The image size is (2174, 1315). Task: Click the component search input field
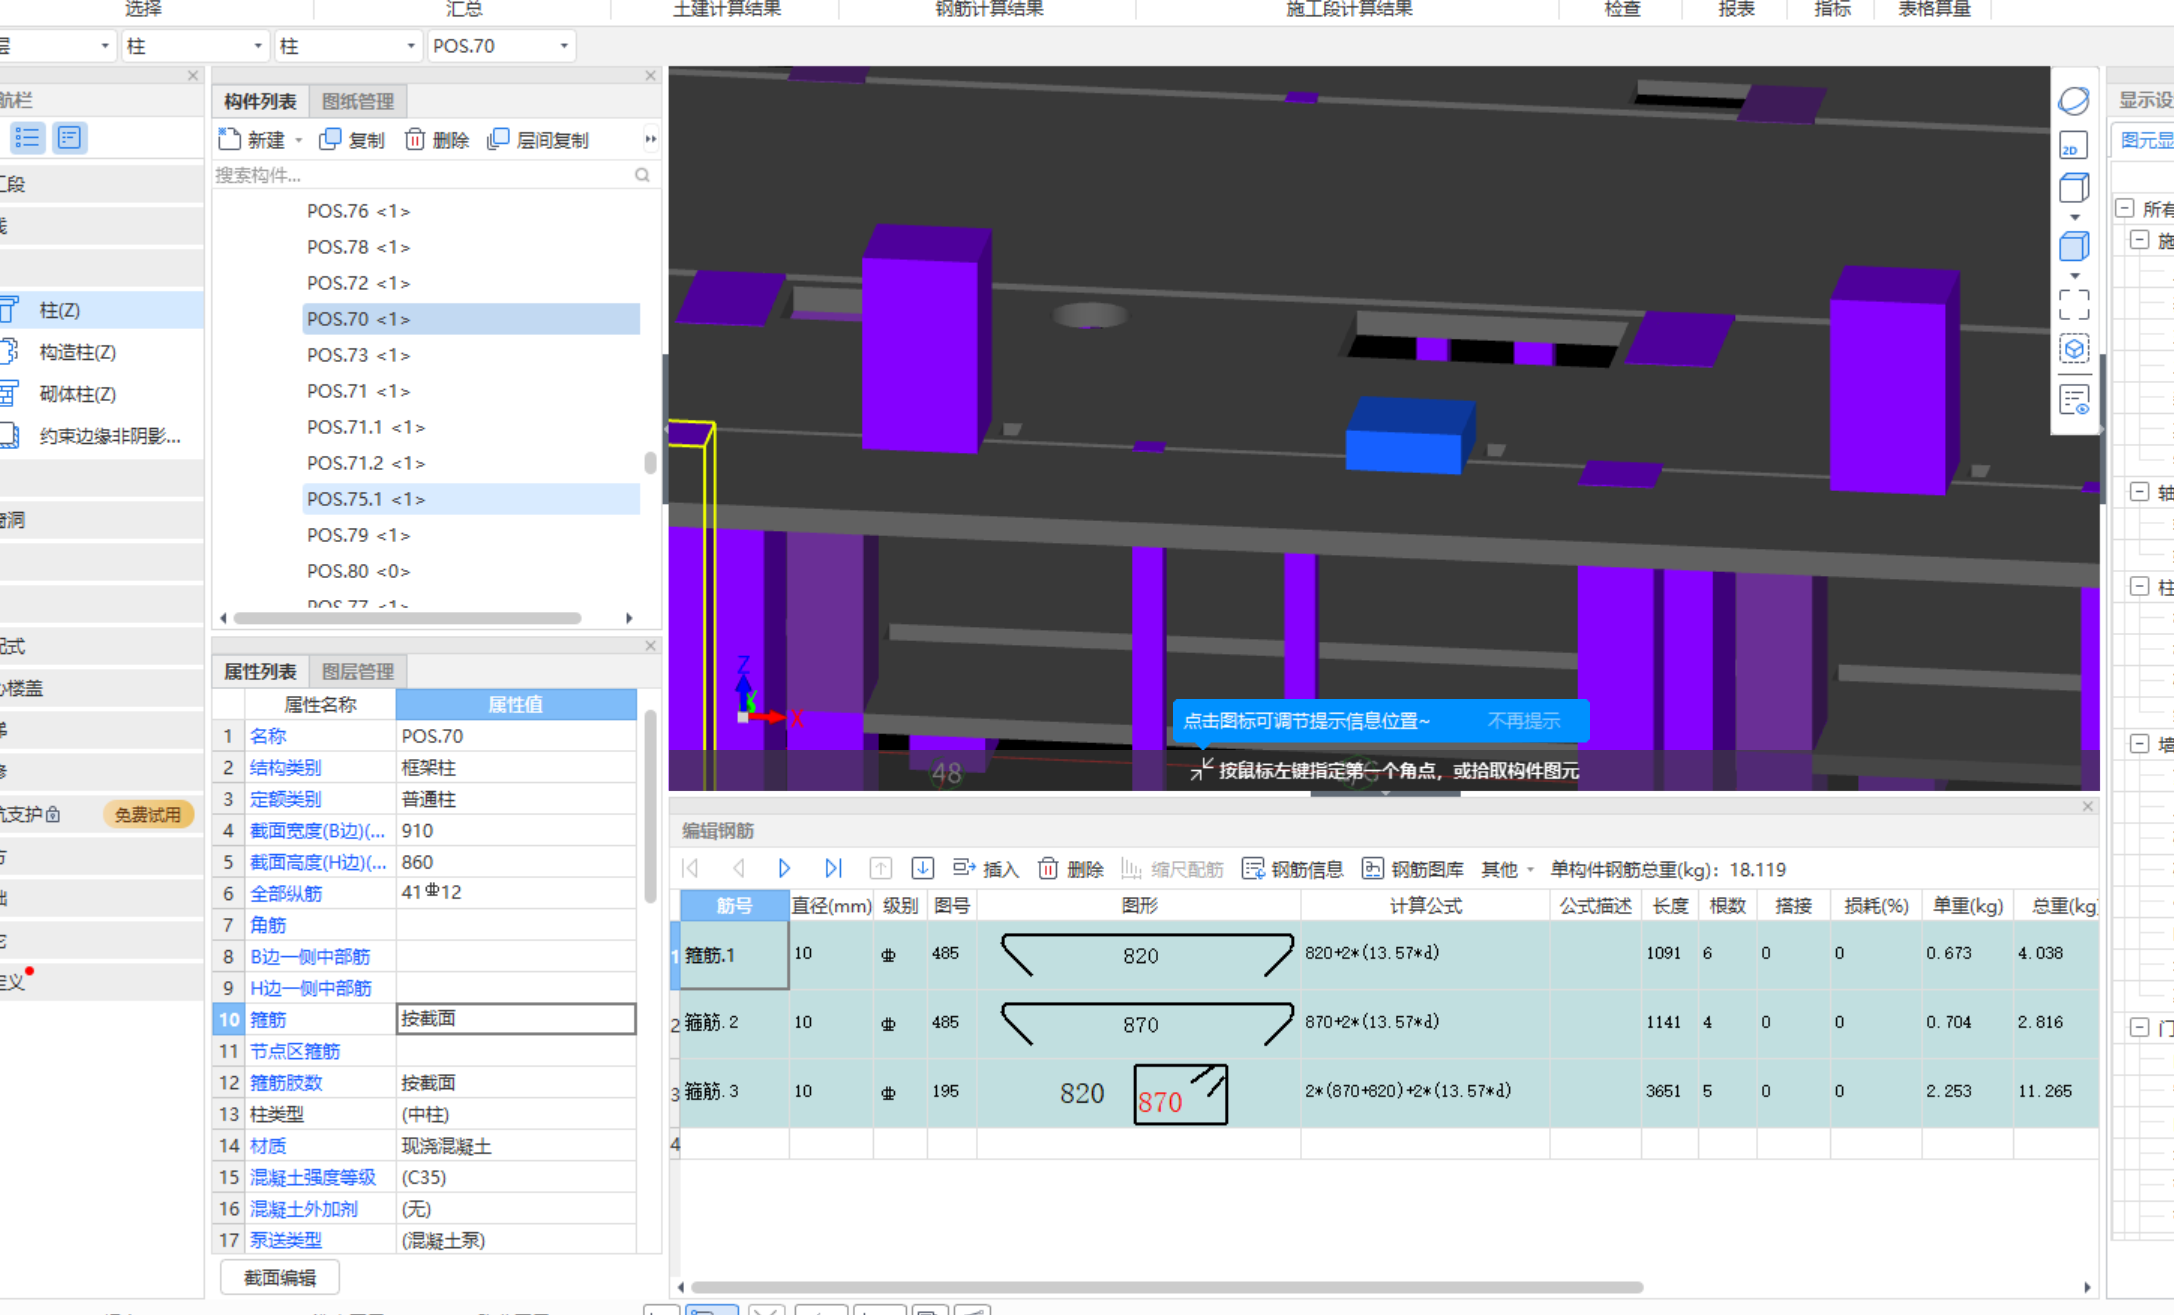coord(423,175)
